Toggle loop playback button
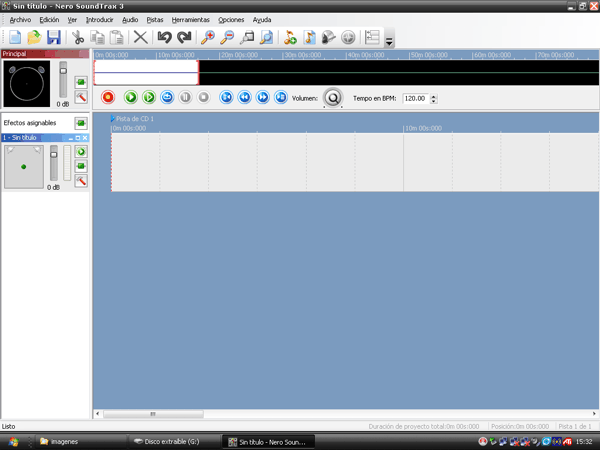Viewport: 600px width, 450px height. (167, 98)
